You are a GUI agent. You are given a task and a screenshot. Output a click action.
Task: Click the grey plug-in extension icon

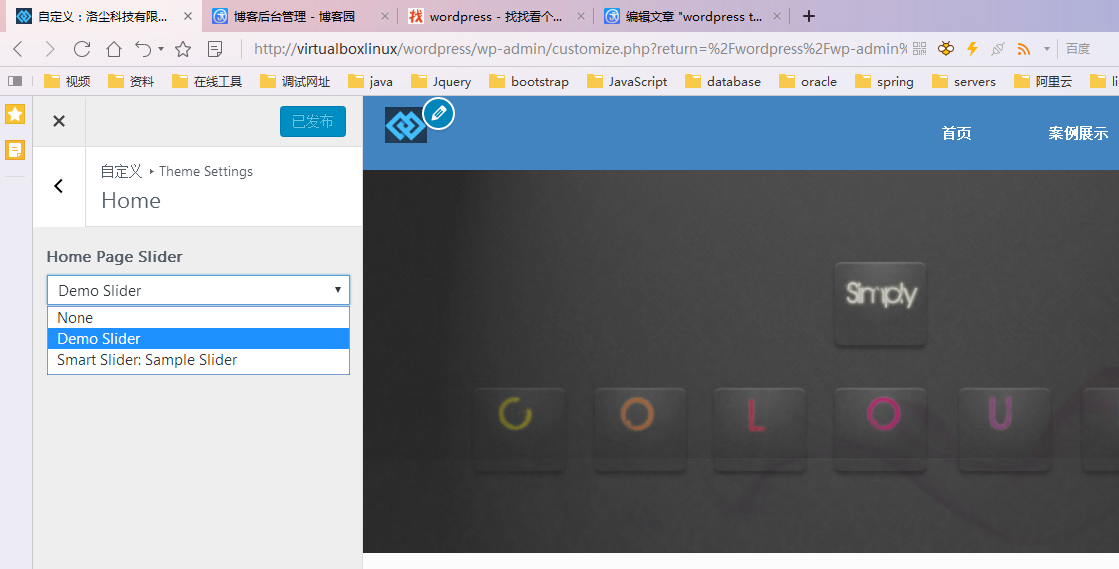(998, 49)
